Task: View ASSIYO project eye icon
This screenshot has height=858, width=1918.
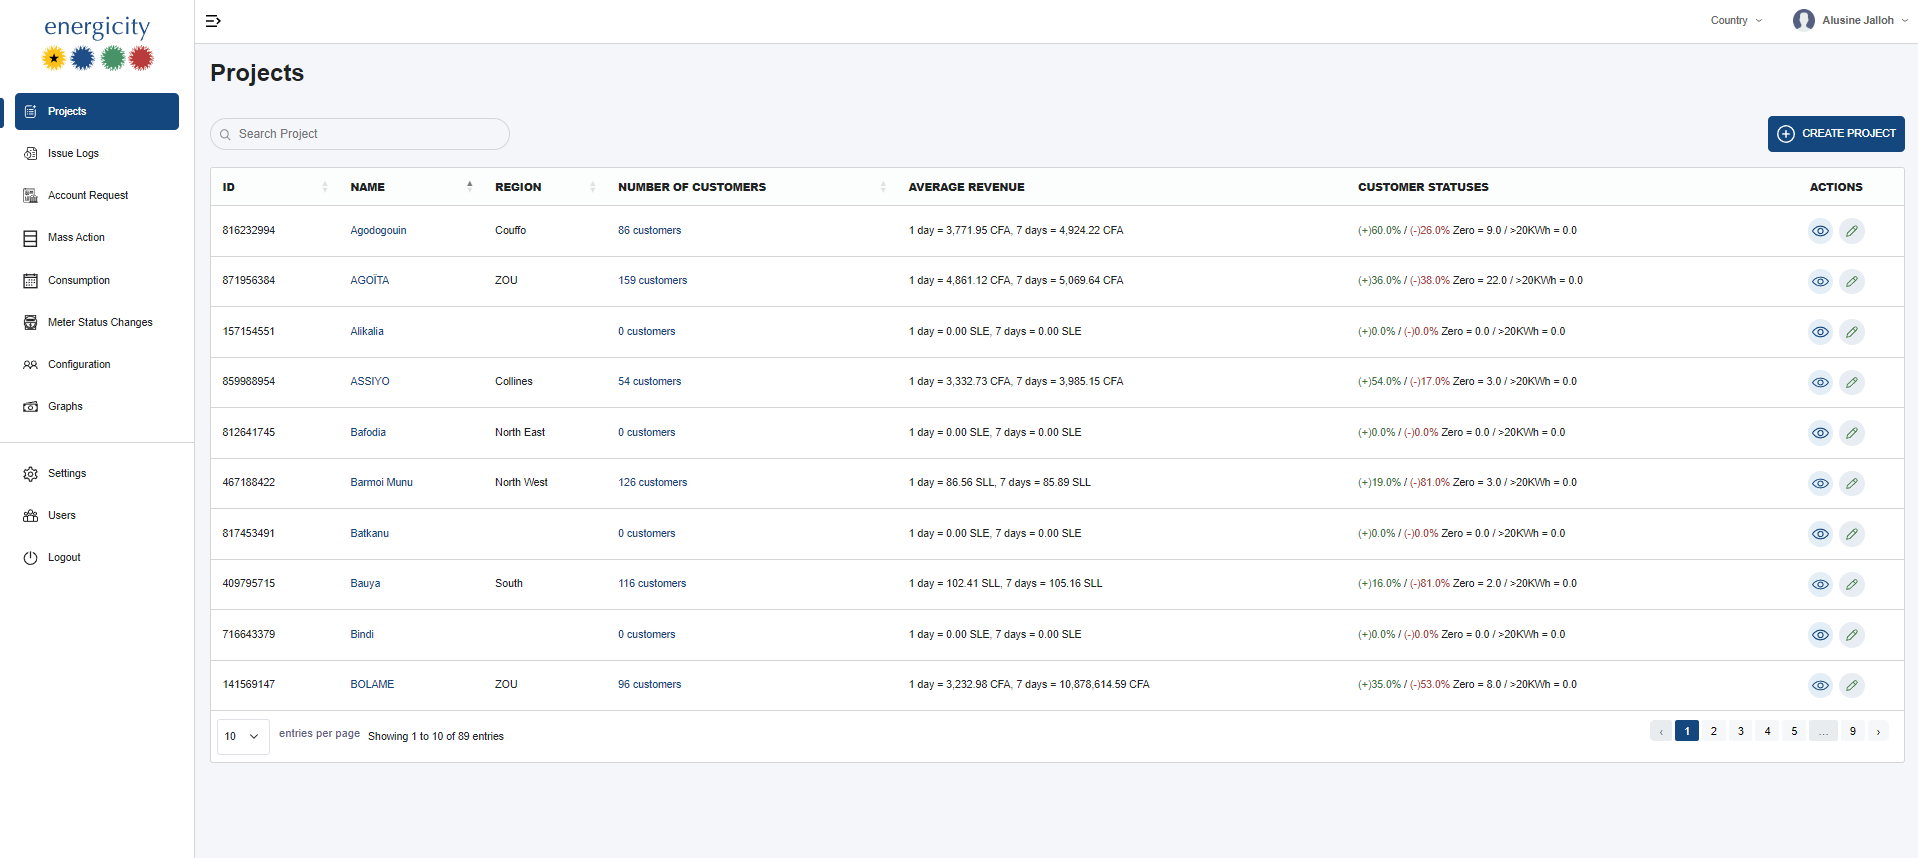Action: pyautogui.click(x=1820, y=382)
